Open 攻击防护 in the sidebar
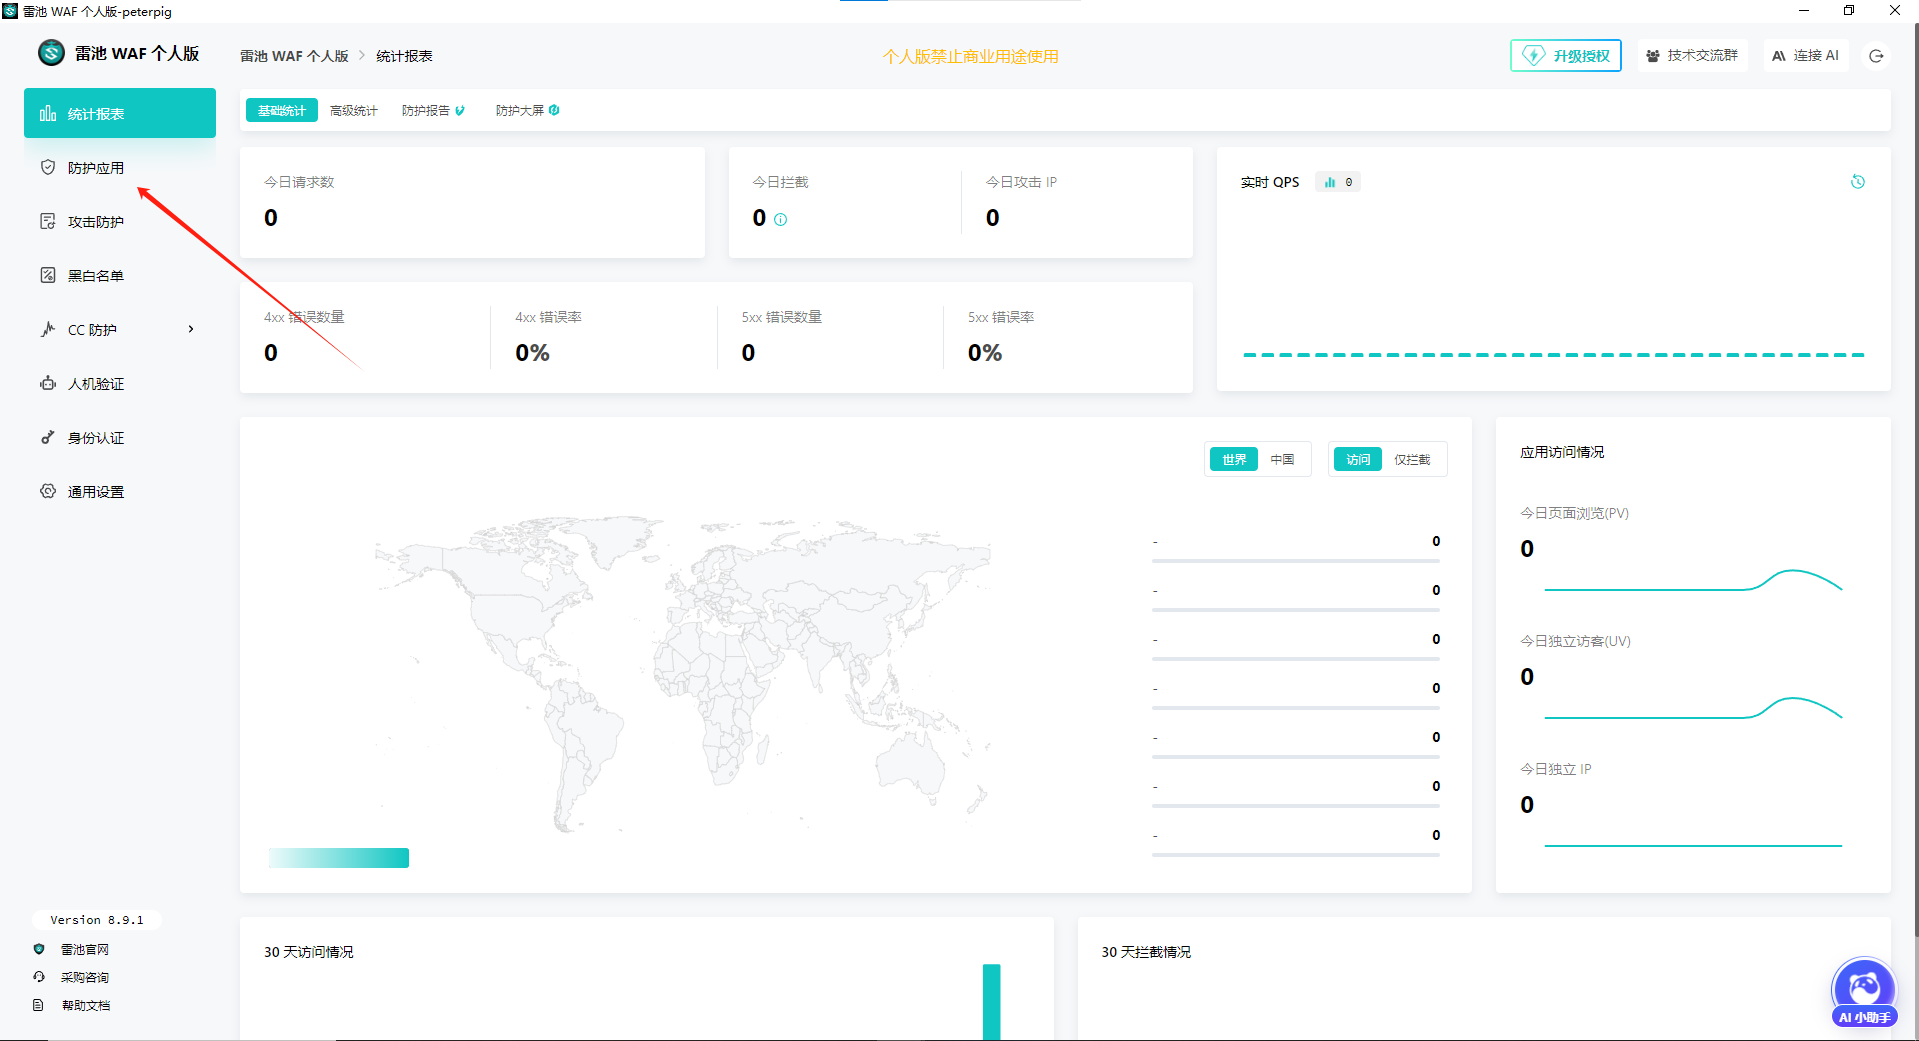Image resolution: width=1919 pixels, height=1041 pixels. (120, 221)
